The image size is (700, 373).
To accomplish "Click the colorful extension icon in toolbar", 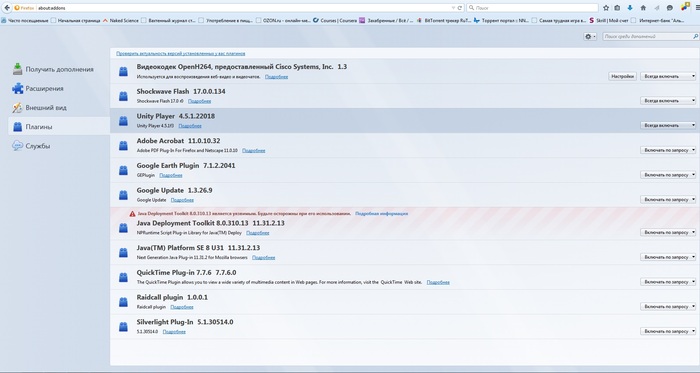I will (x=685, y=7).
